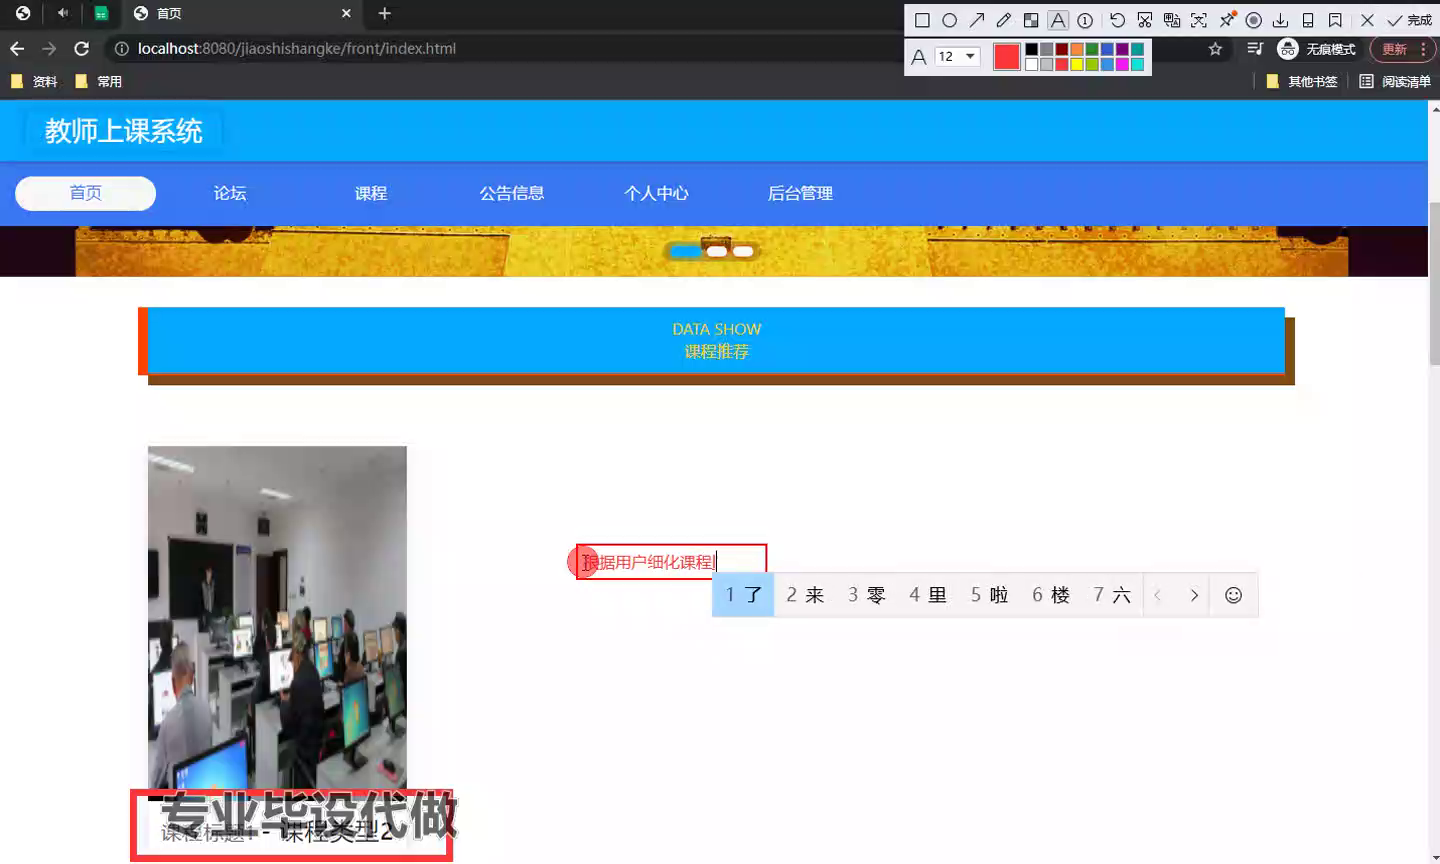Send screenshot to phone icon
Image resolution: width=1440 pixels, height=864 pixels.
click(x=1308, y=20)
